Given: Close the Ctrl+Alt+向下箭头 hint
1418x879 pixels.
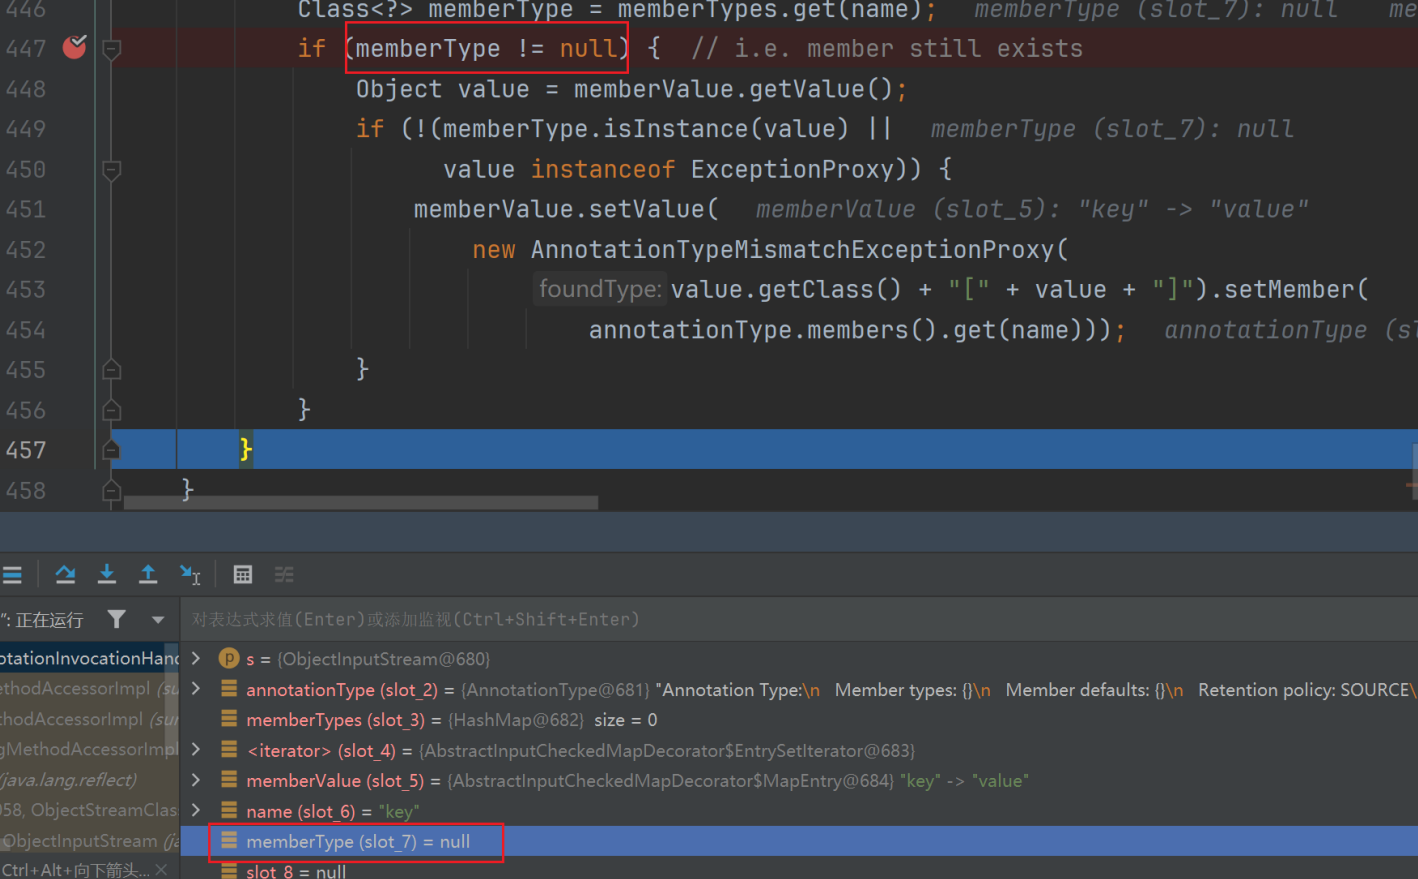Looking at the screenshot, I should coord(162,870).
